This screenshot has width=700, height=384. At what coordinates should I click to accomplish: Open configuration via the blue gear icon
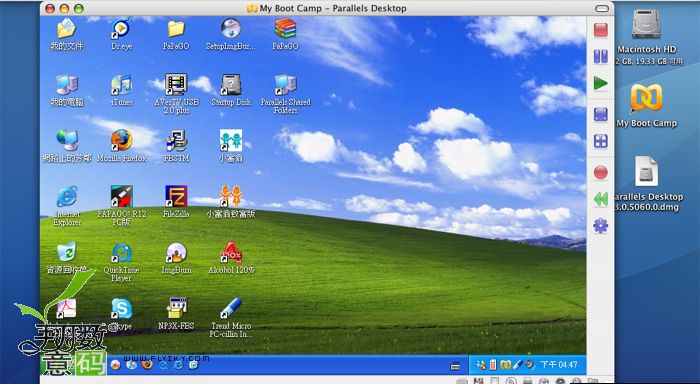click(601, 226)
